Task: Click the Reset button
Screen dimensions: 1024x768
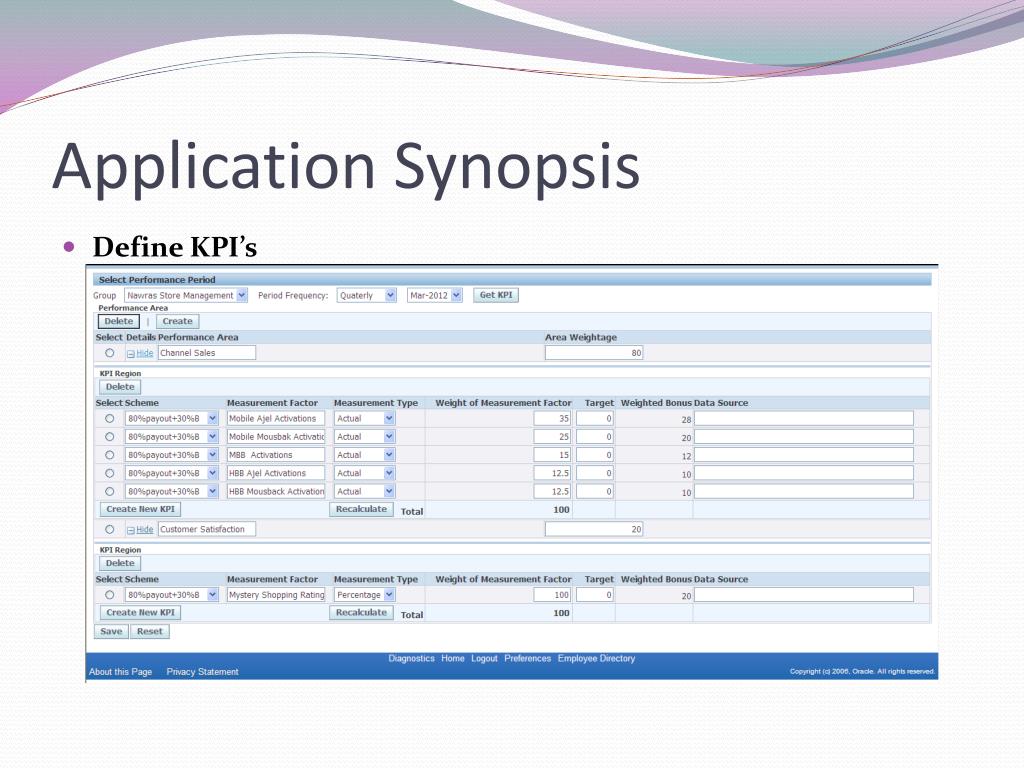Action: (x=150, y=632)
